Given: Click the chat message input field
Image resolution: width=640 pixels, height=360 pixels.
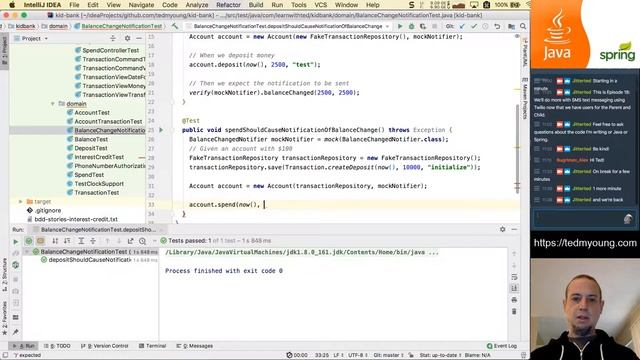Looking at the screenshot, I should tap(584, 219).
